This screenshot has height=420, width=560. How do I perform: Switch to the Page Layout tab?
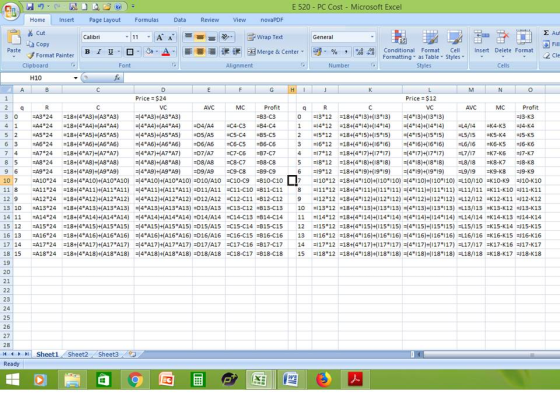pyautogui.click(x=105, y=20)
